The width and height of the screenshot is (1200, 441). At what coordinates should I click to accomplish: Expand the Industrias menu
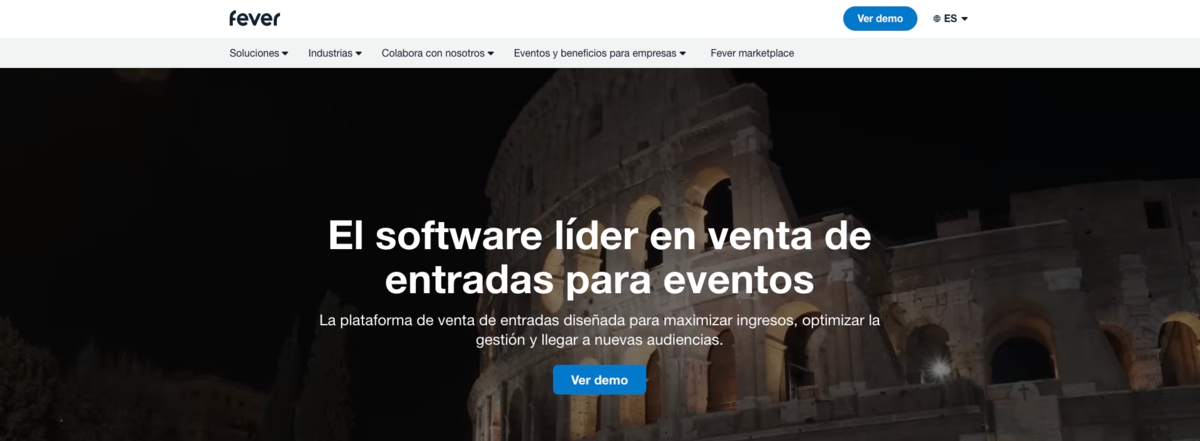click(330, 53)
